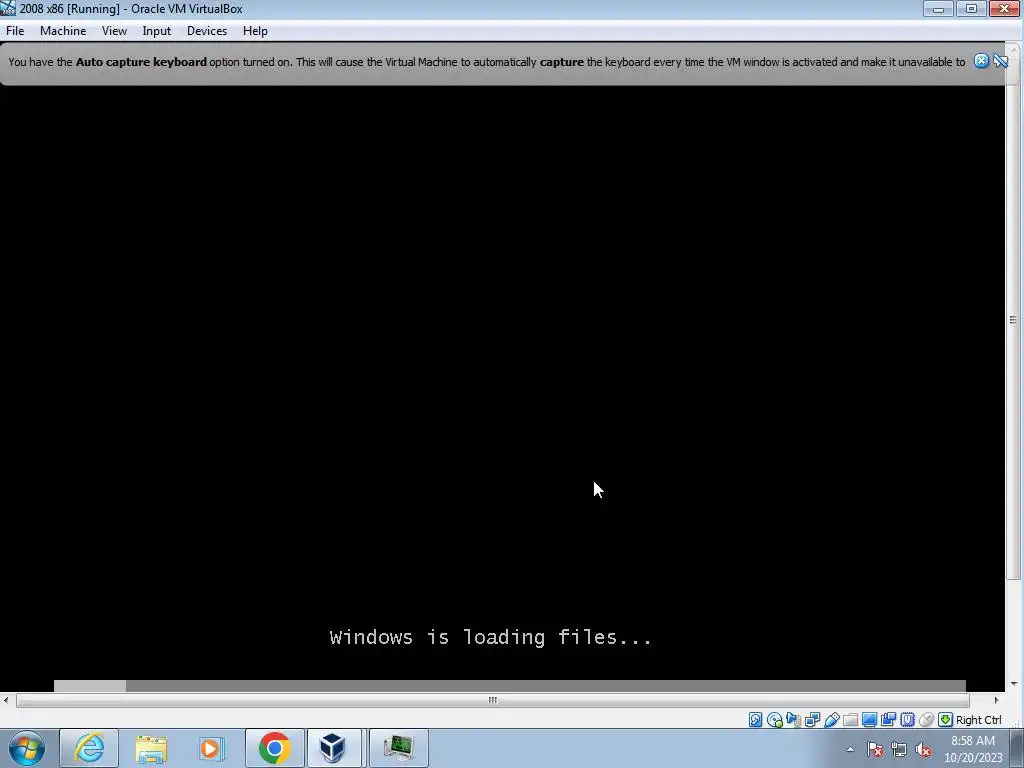This screenshot has height=768, width=1024.
Task: Open the Input menu
Action: (x=157, y=31)
